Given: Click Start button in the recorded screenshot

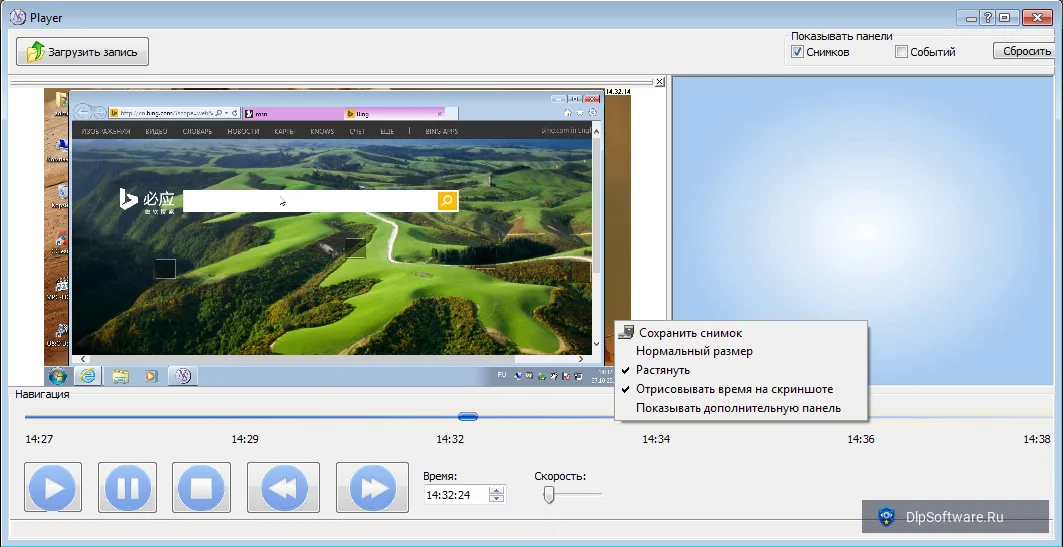Looking at the screenshot, I should coord(58,376).
